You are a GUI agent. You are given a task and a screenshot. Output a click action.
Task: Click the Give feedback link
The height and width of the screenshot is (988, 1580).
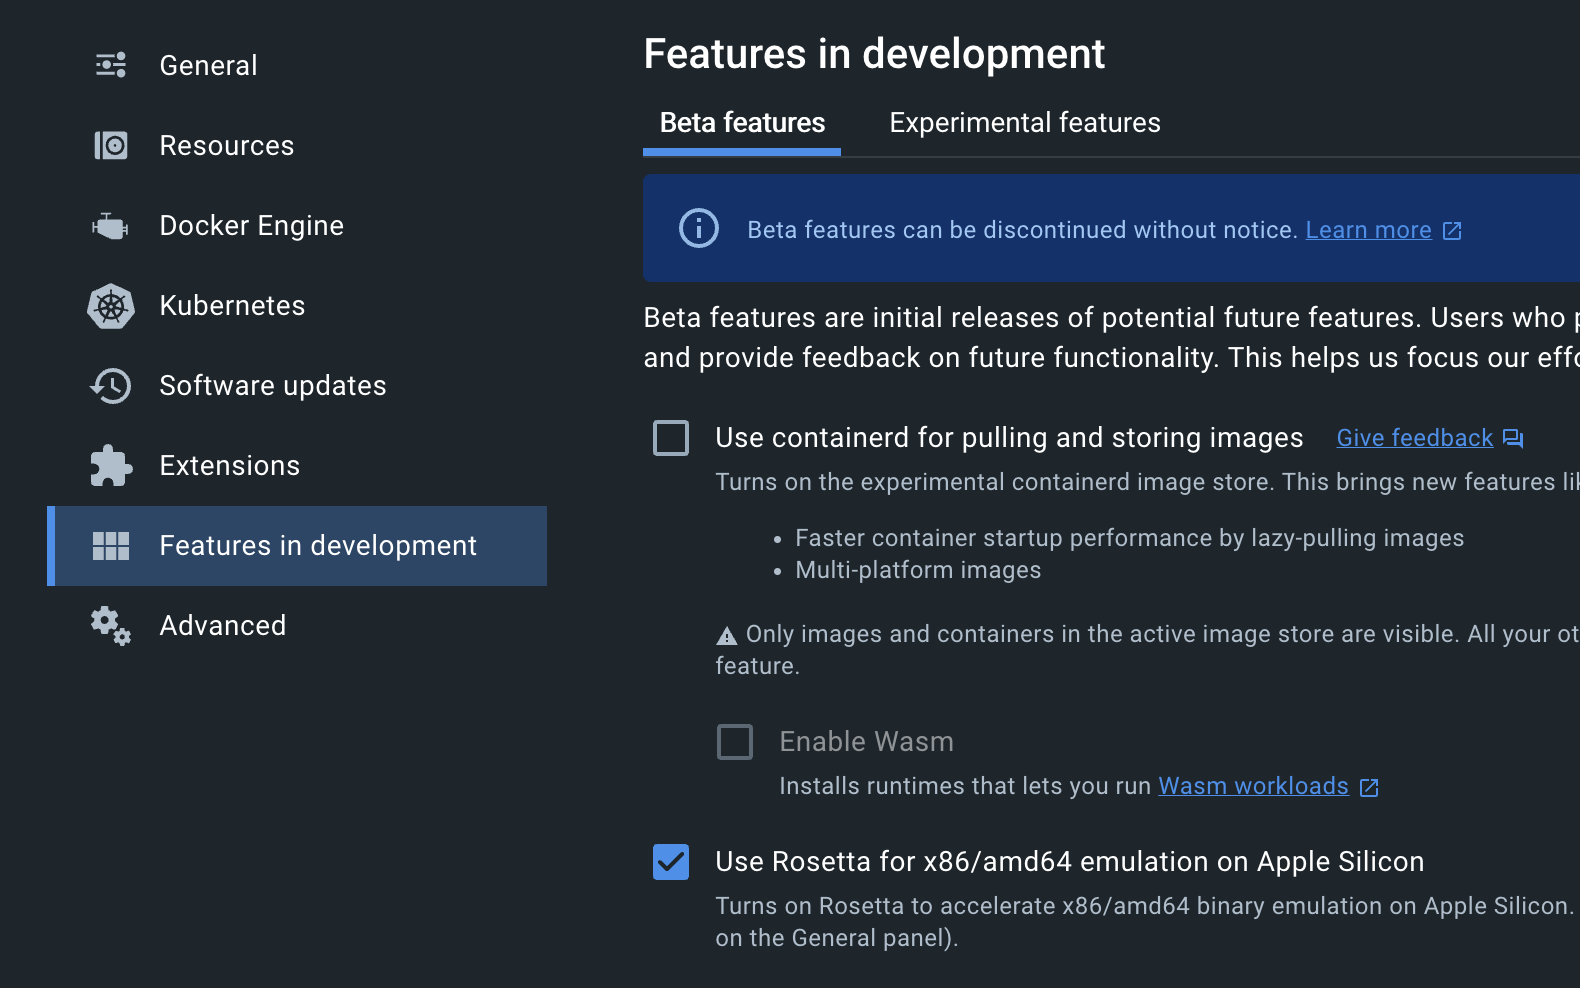pos(1414,438)
